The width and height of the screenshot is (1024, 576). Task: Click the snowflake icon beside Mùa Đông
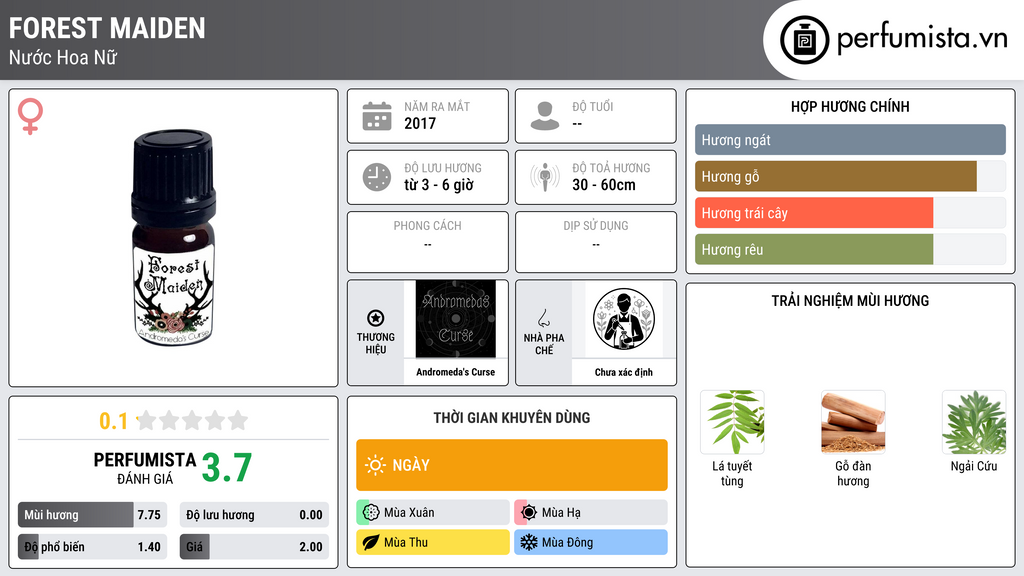[529, 542]
